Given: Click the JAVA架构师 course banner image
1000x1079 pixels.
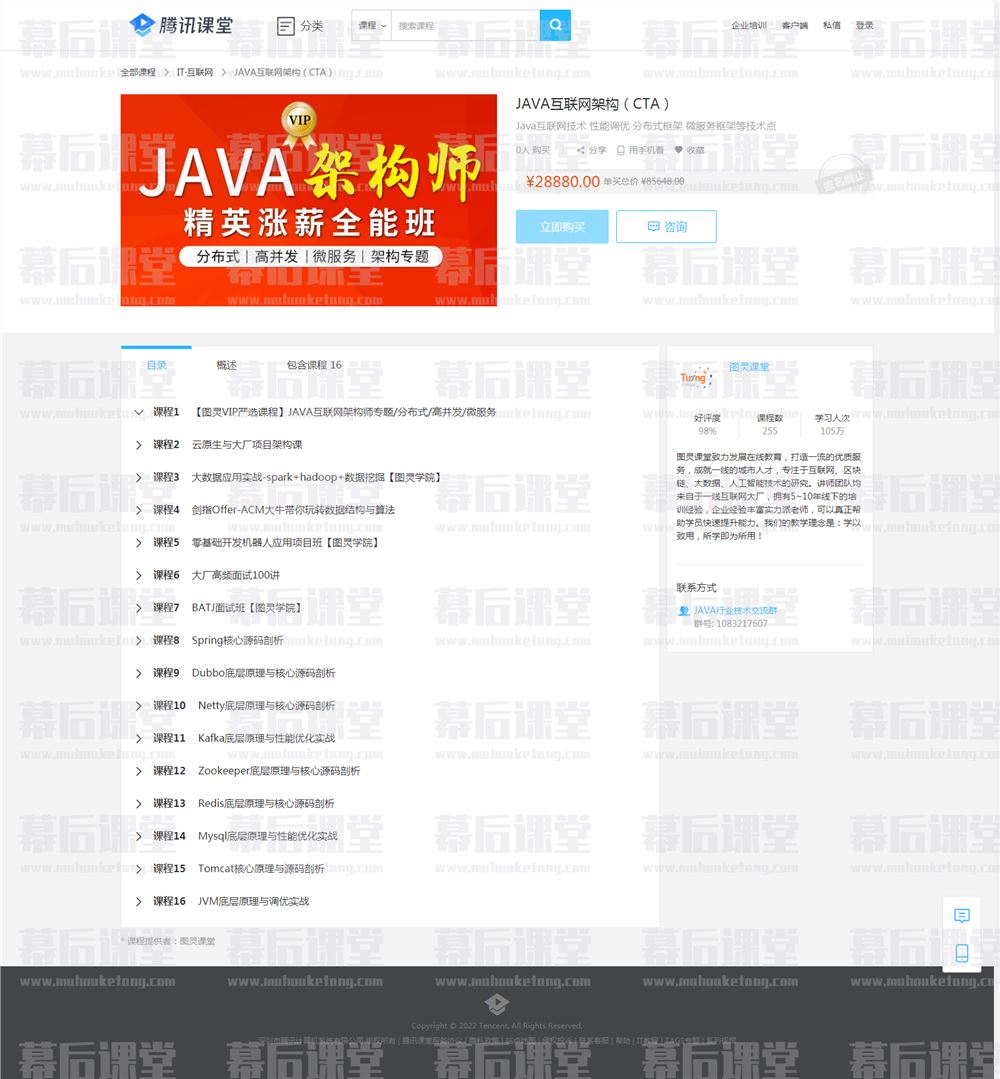Looking at the screenshot, I should coord(308,200).
